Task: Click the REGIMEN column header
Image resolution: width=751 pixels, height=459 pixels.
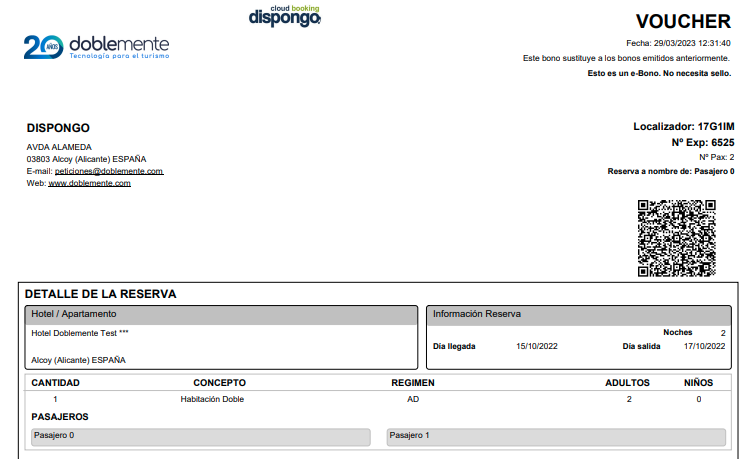Action: 413,383
